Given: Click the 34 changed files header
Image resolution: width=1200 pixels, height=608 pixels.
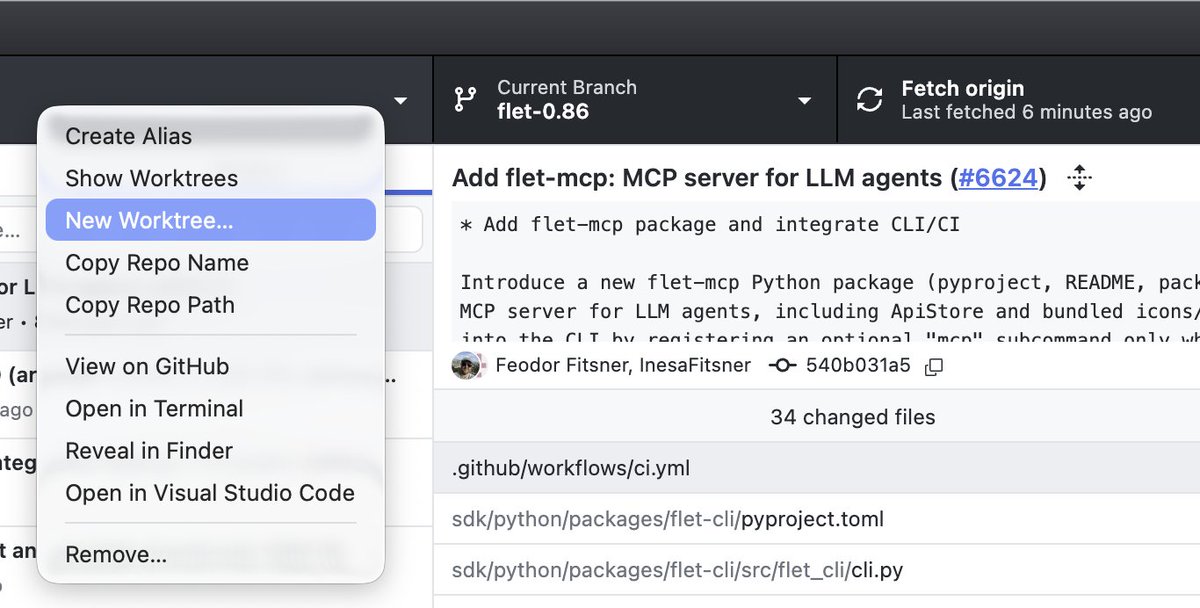Looking at the screenshot, I should tap(853, 417).
